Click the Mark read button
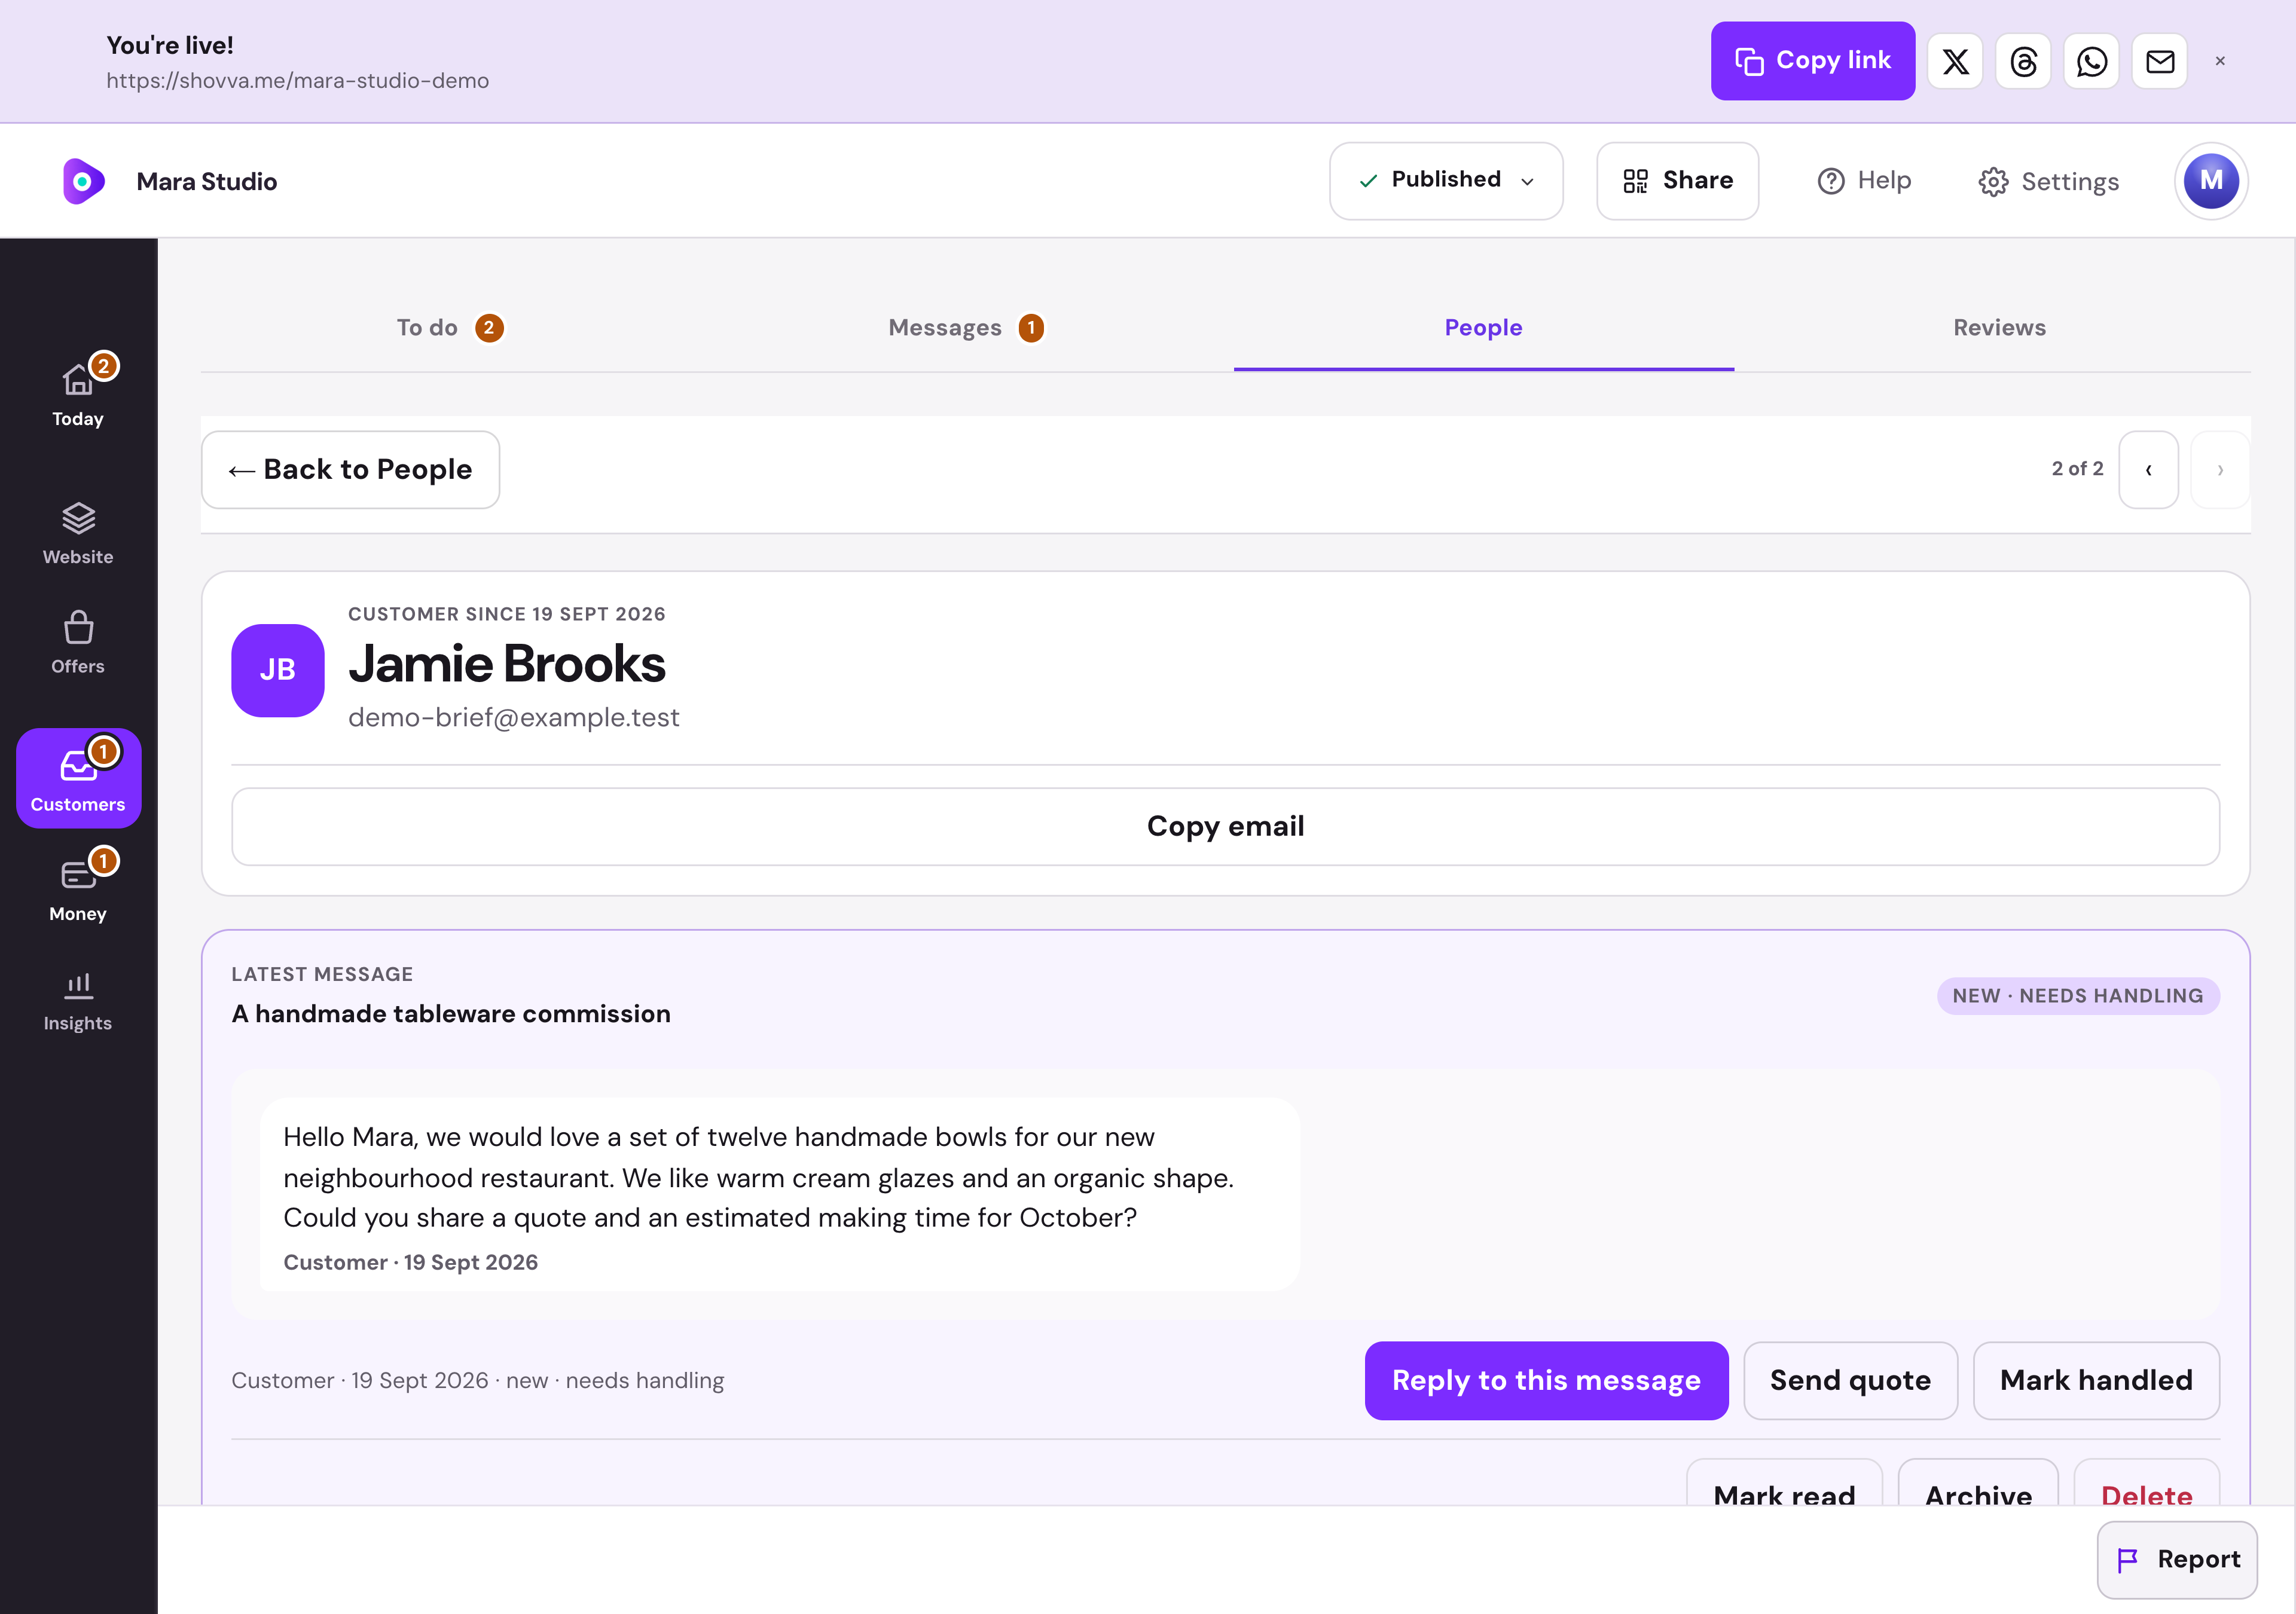This screenshot has height=1614, width=2296. [x=1784, y=1483]
